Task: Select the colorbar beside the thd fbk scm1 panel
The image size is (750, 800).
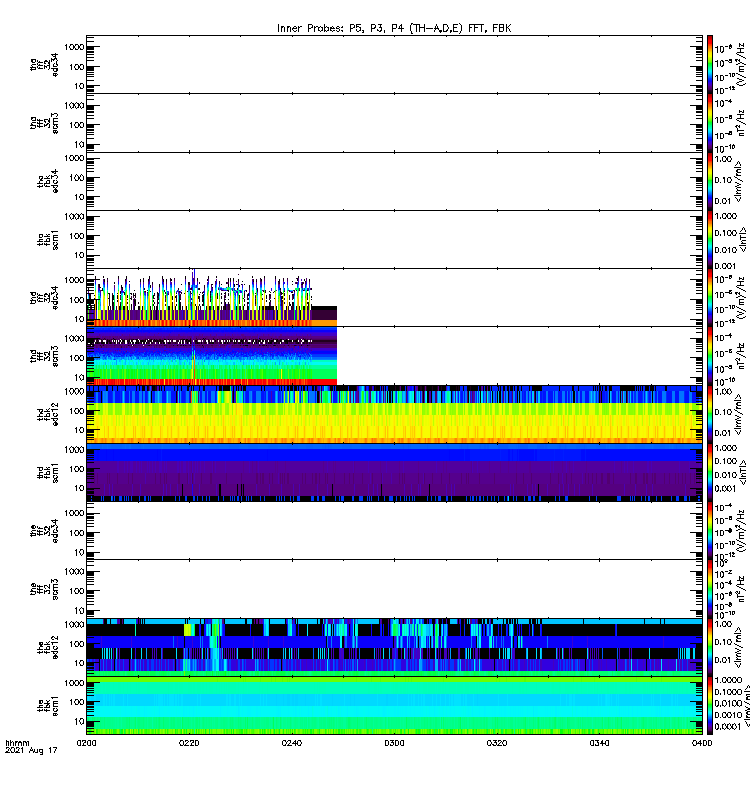Action: [710, 472]
